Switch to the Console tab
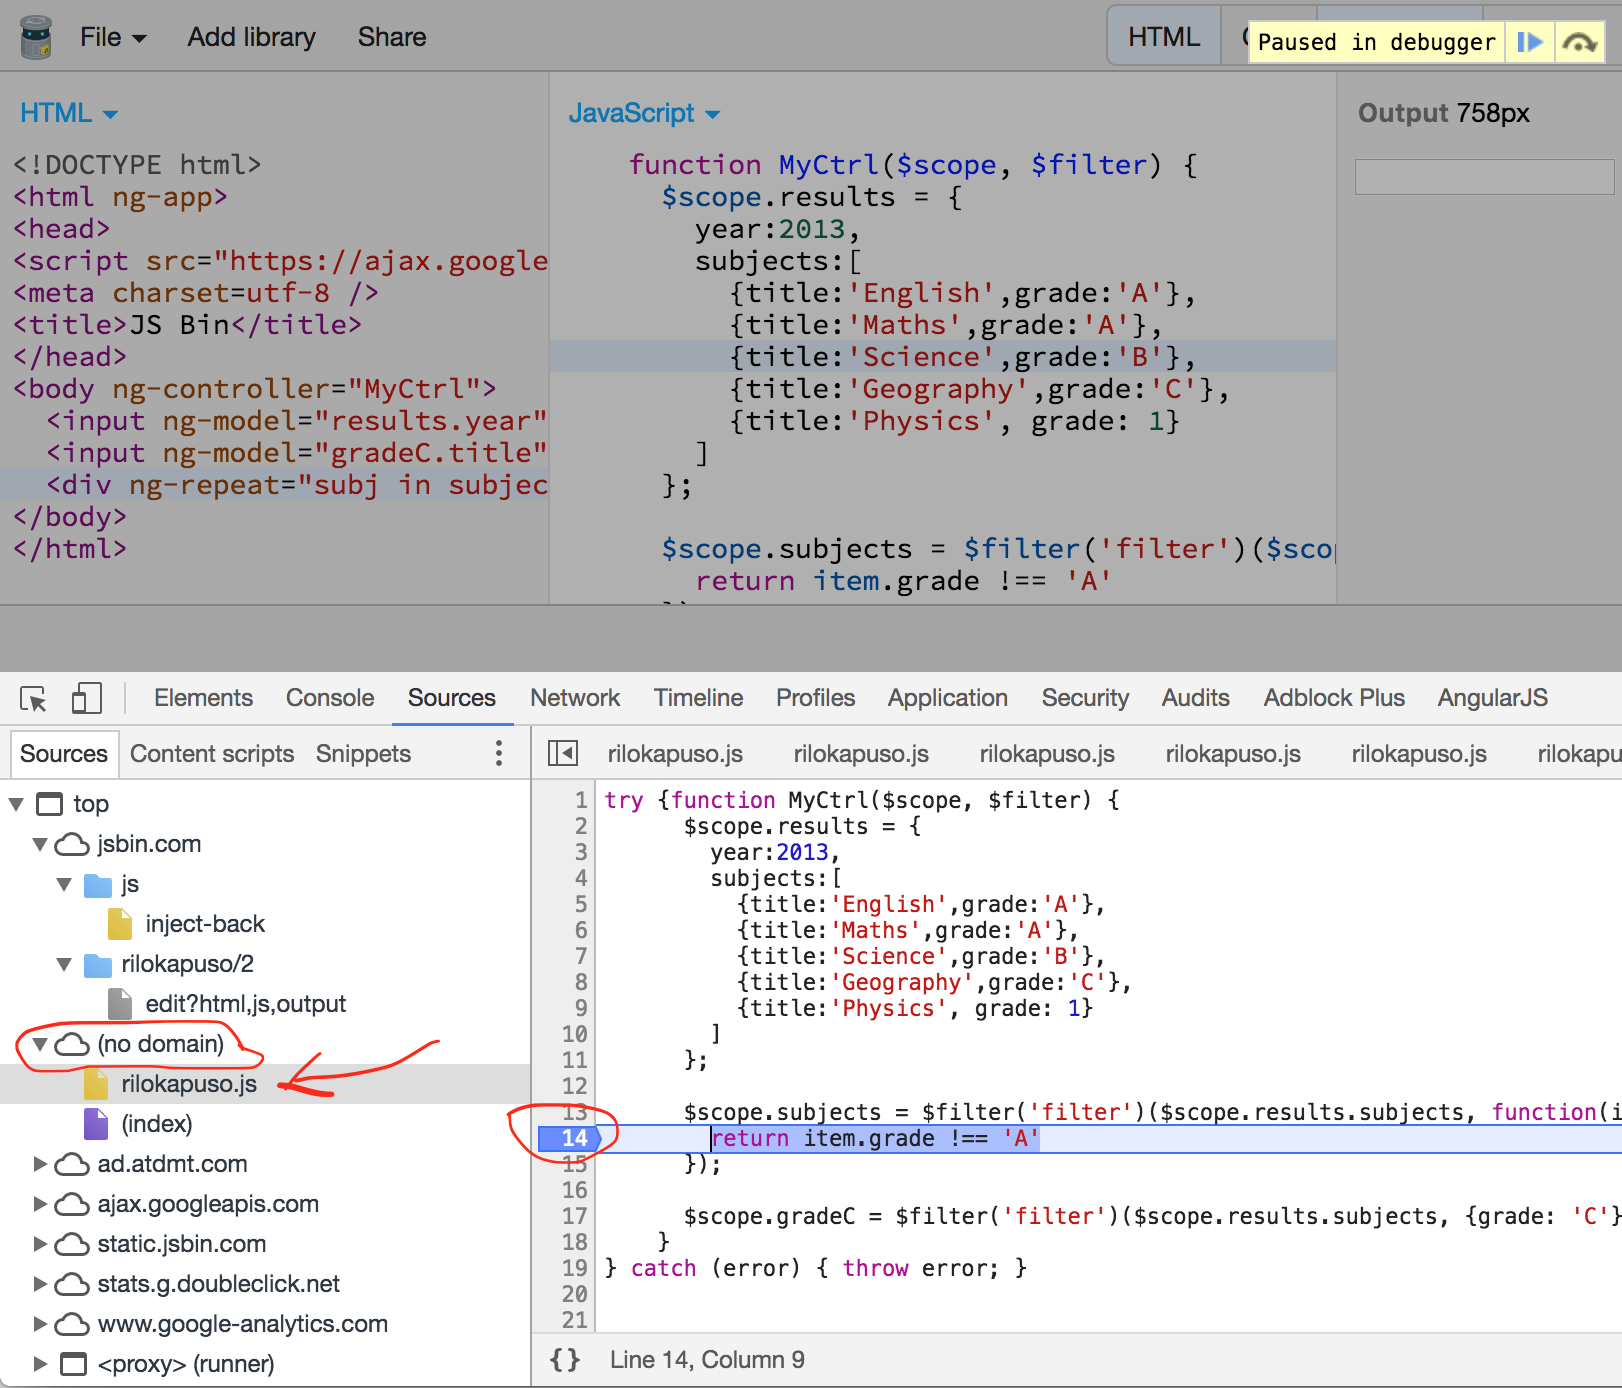Image resolution: width=1622 pixels, height=1388 pixels. tap(330, 698)
